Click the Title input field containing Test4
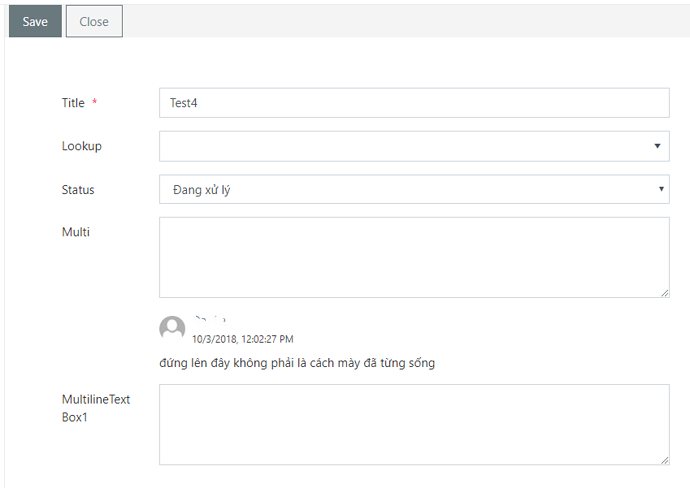The image size is (690, 488). [x=414, y=103]
